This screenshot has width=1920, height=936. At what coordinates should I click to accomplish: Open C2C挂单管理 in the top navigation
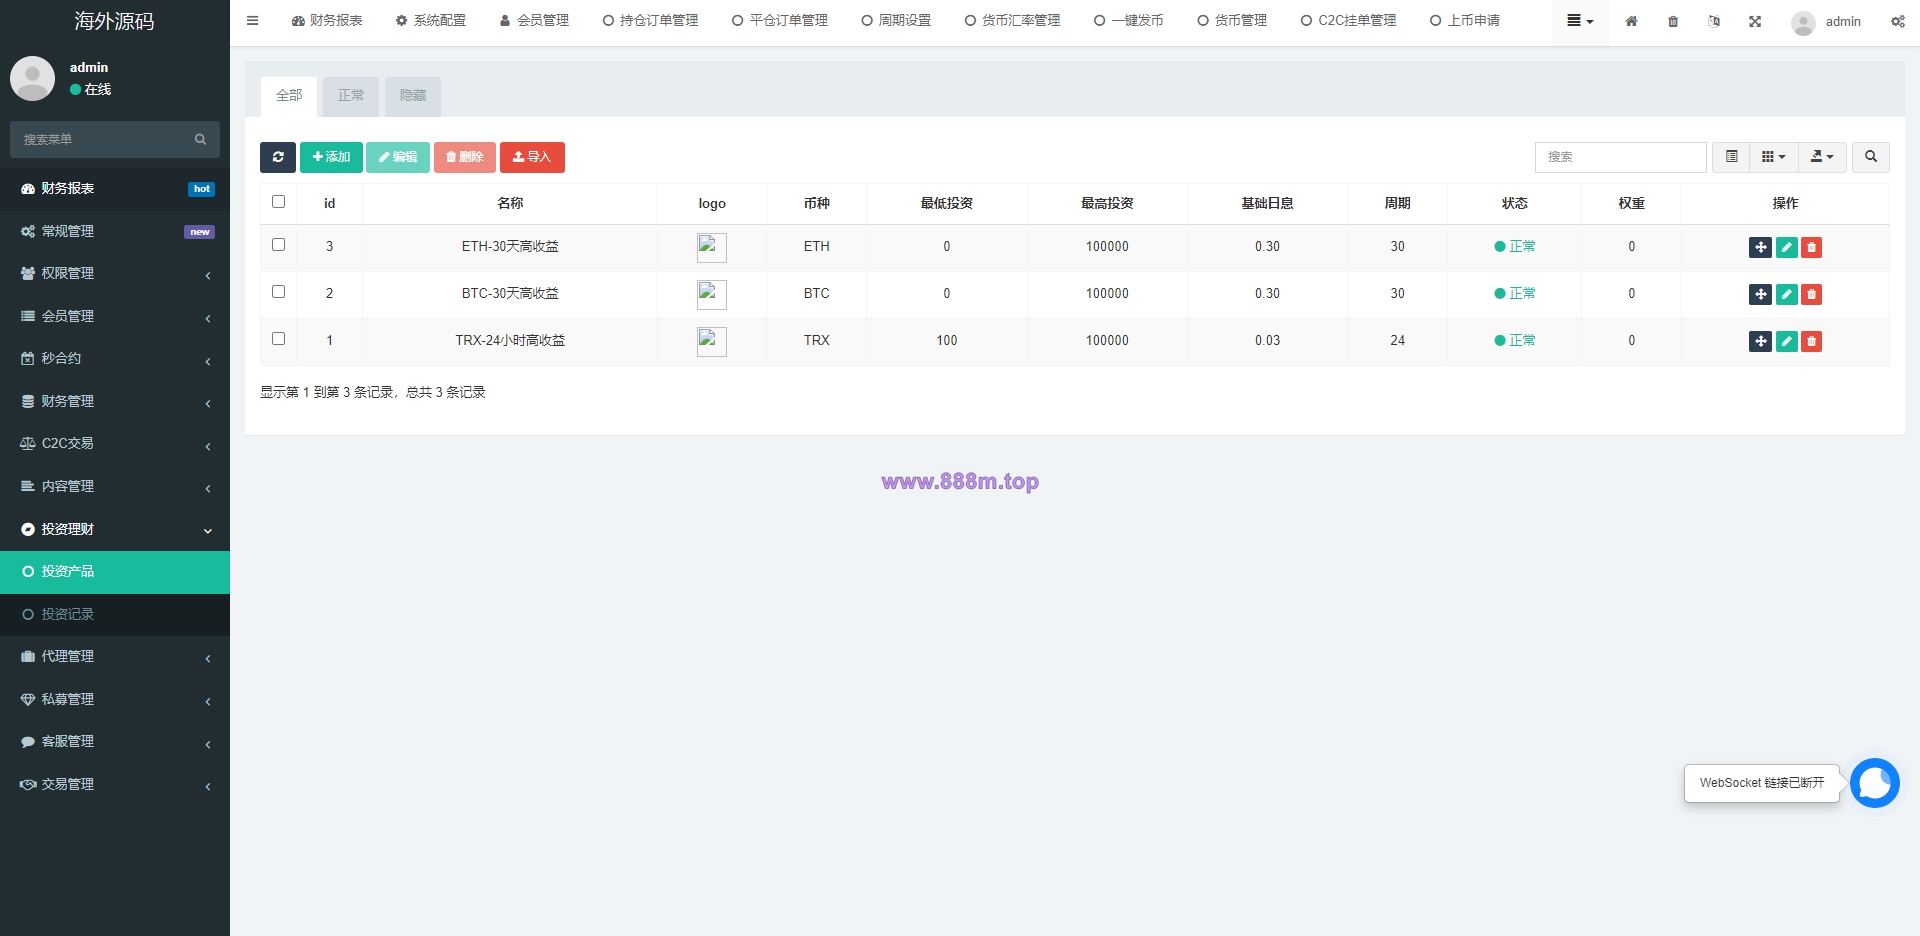(1348, 21)
